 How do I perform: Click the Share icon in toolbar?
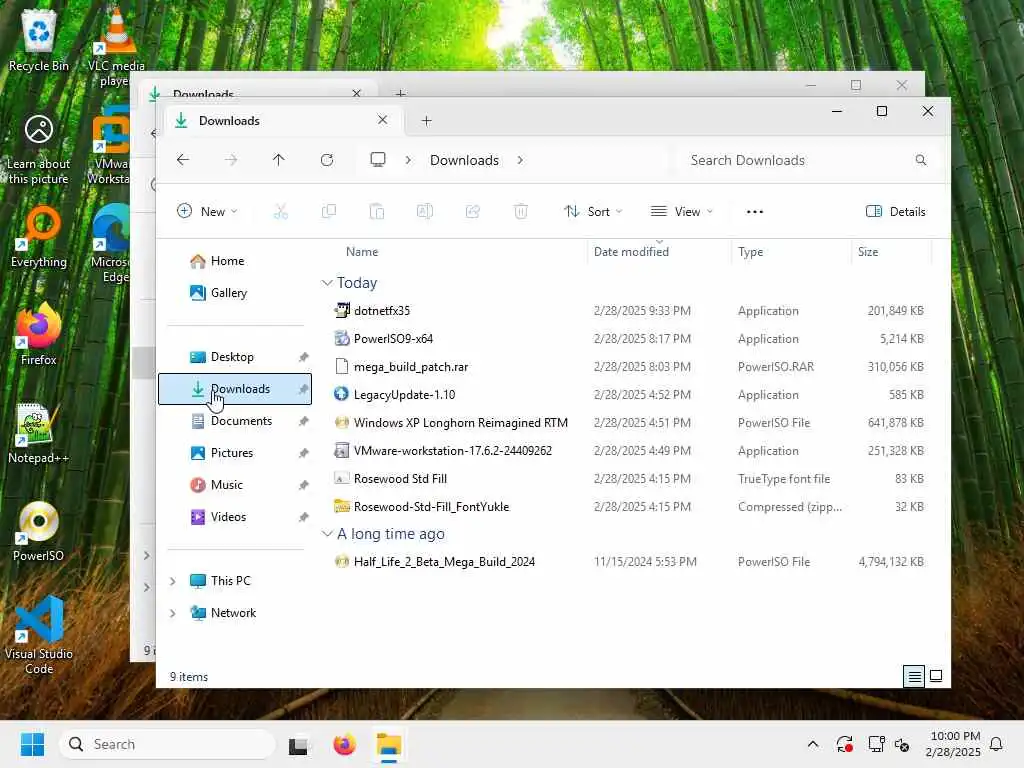click(x=473, y=212)
